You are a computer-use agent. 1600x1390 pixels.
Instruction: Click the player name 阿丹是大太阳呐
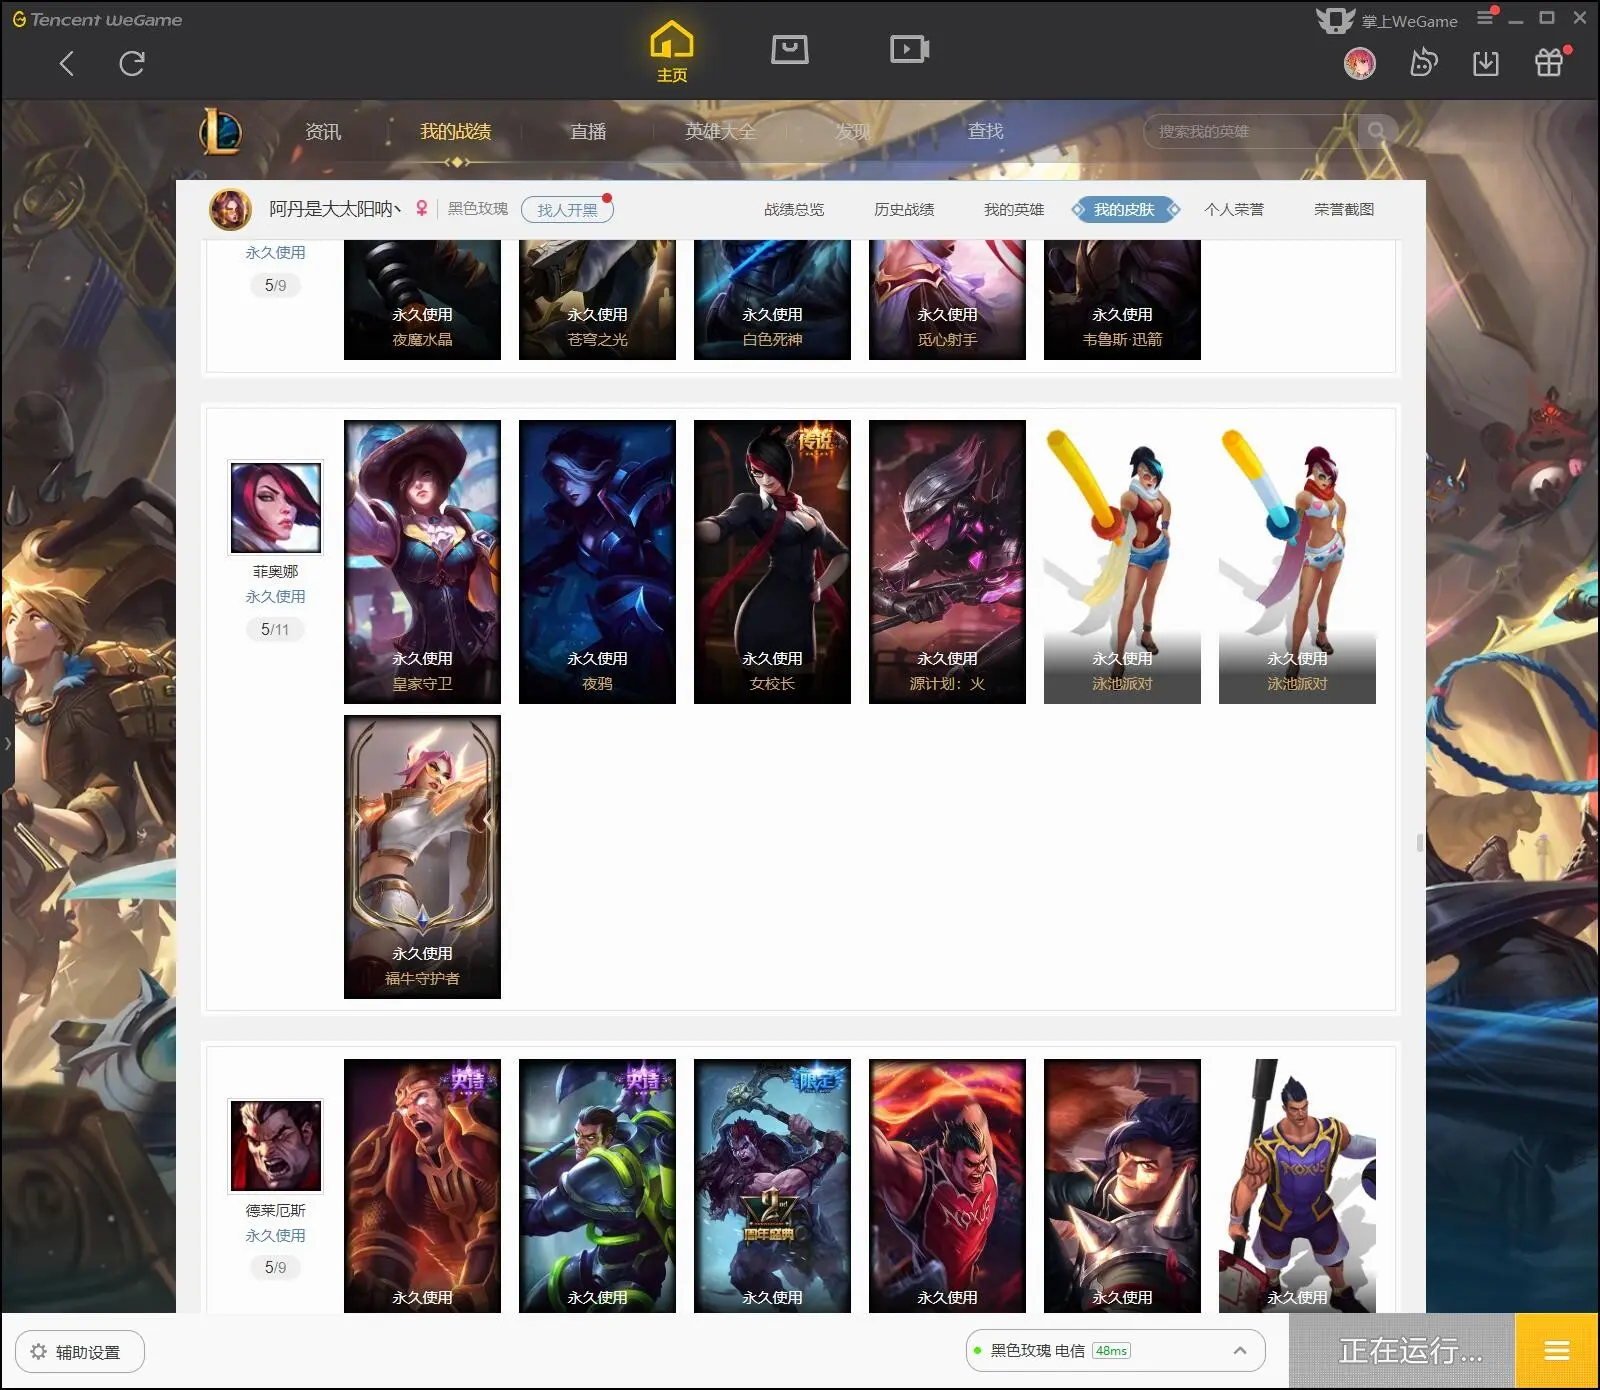335,209
